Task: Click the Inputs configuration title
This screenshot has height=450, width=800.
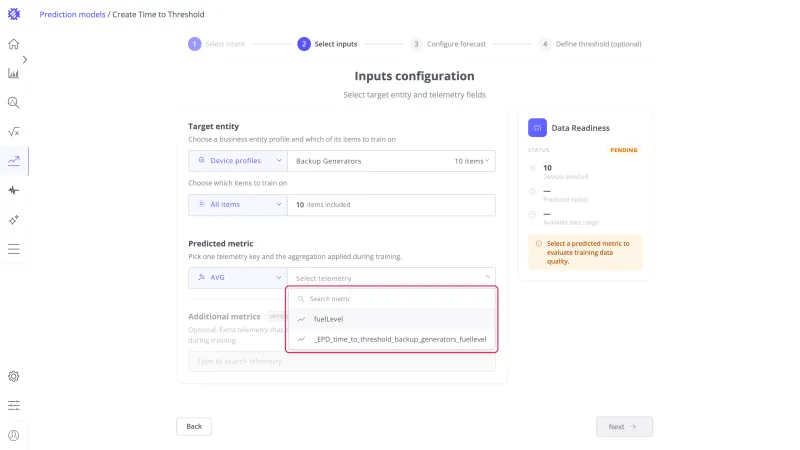Action: (414, 76)
